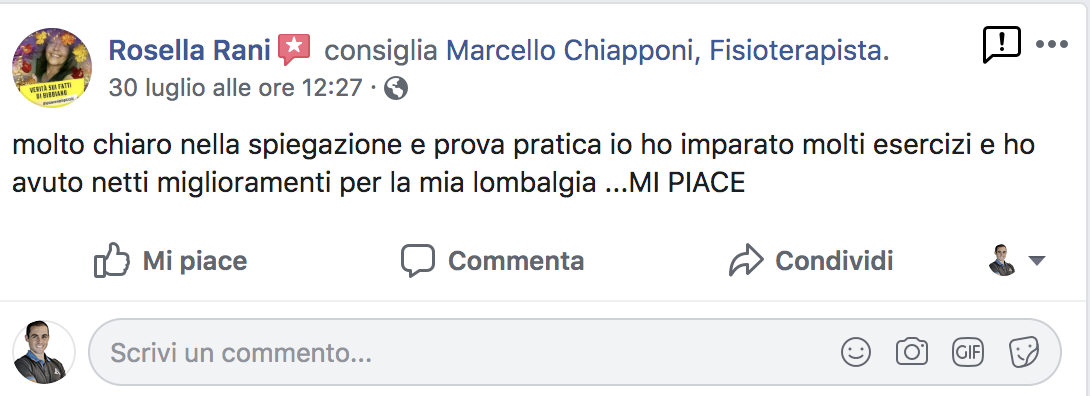Share the post with Condividi
Viewport: 1090px width, 396px height.
coord(811,261)
